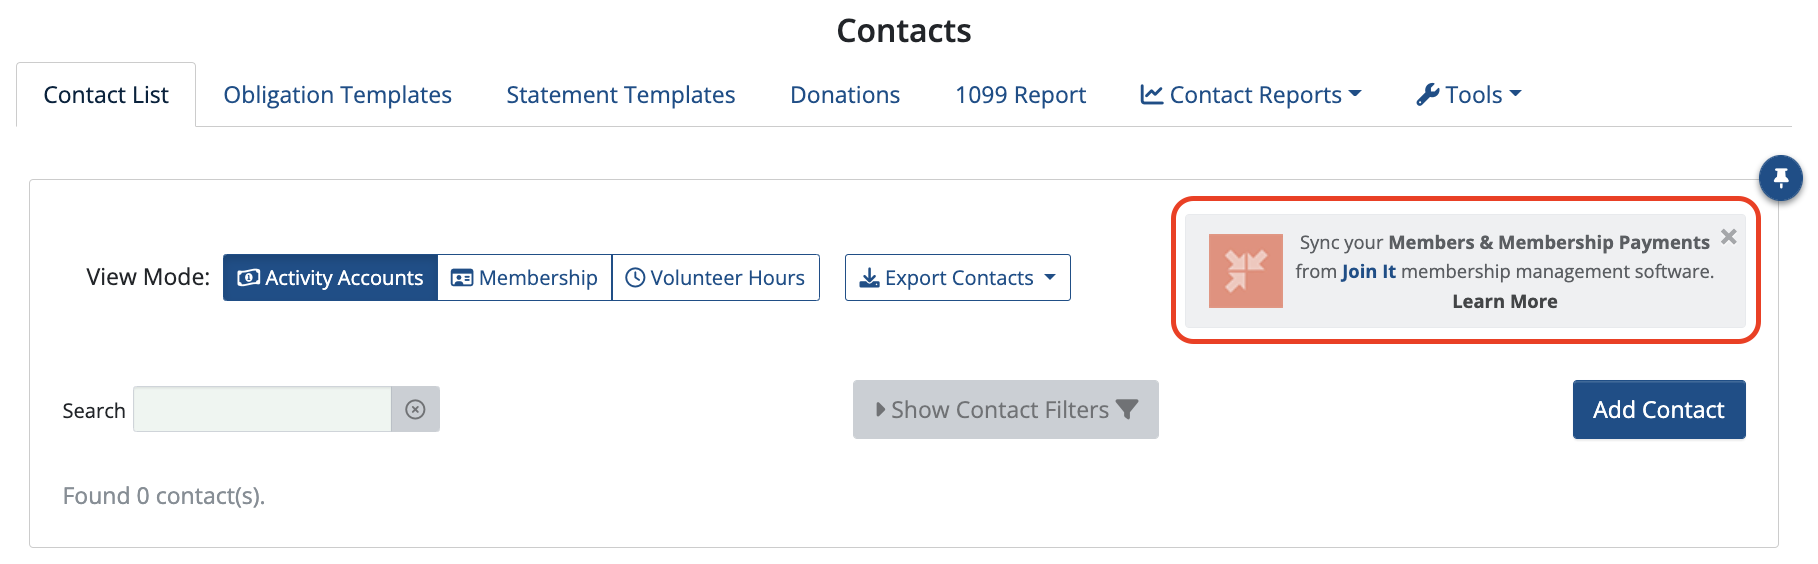Switch view mode to Activity Accounts
The width and height of the screenshot is (1818, 564).
pyautogui.click(x=330, y=278)
